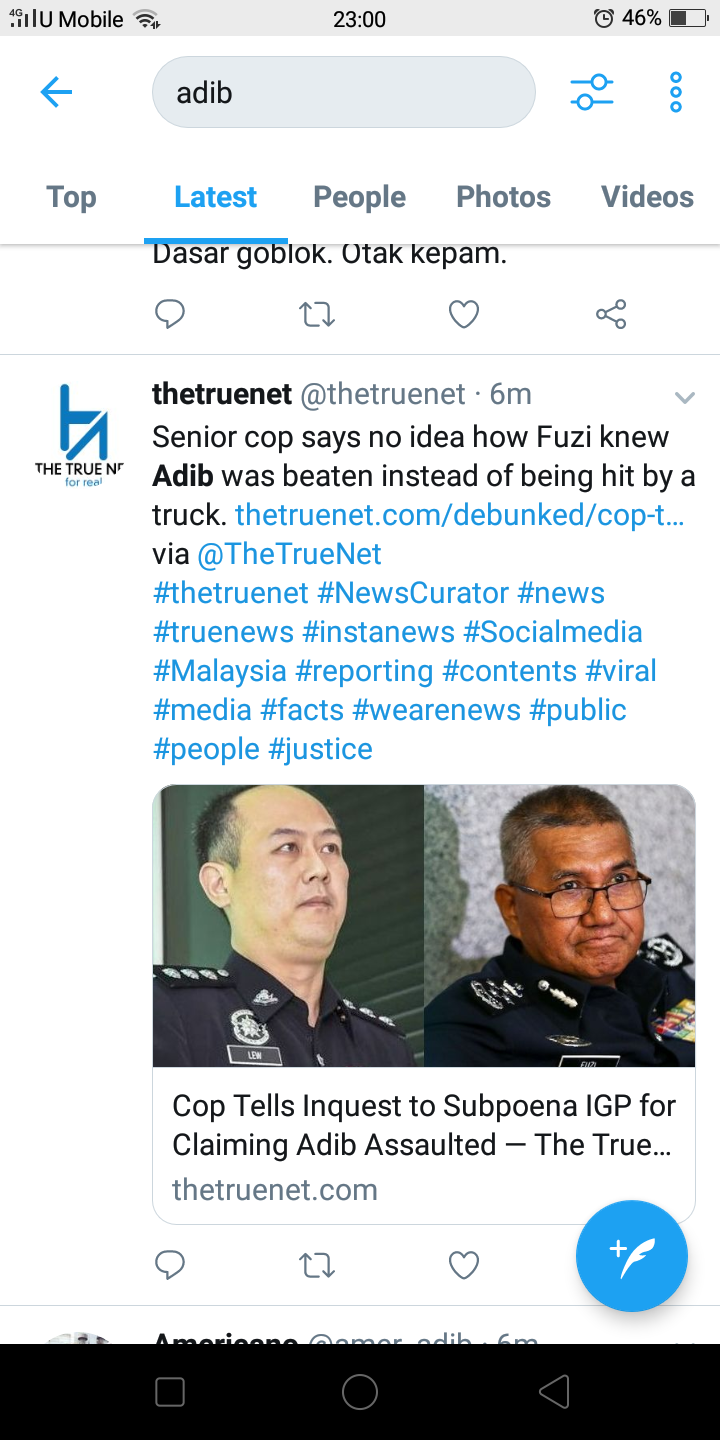Like the tweet ending 'Otak kepam'

point(464,315)
